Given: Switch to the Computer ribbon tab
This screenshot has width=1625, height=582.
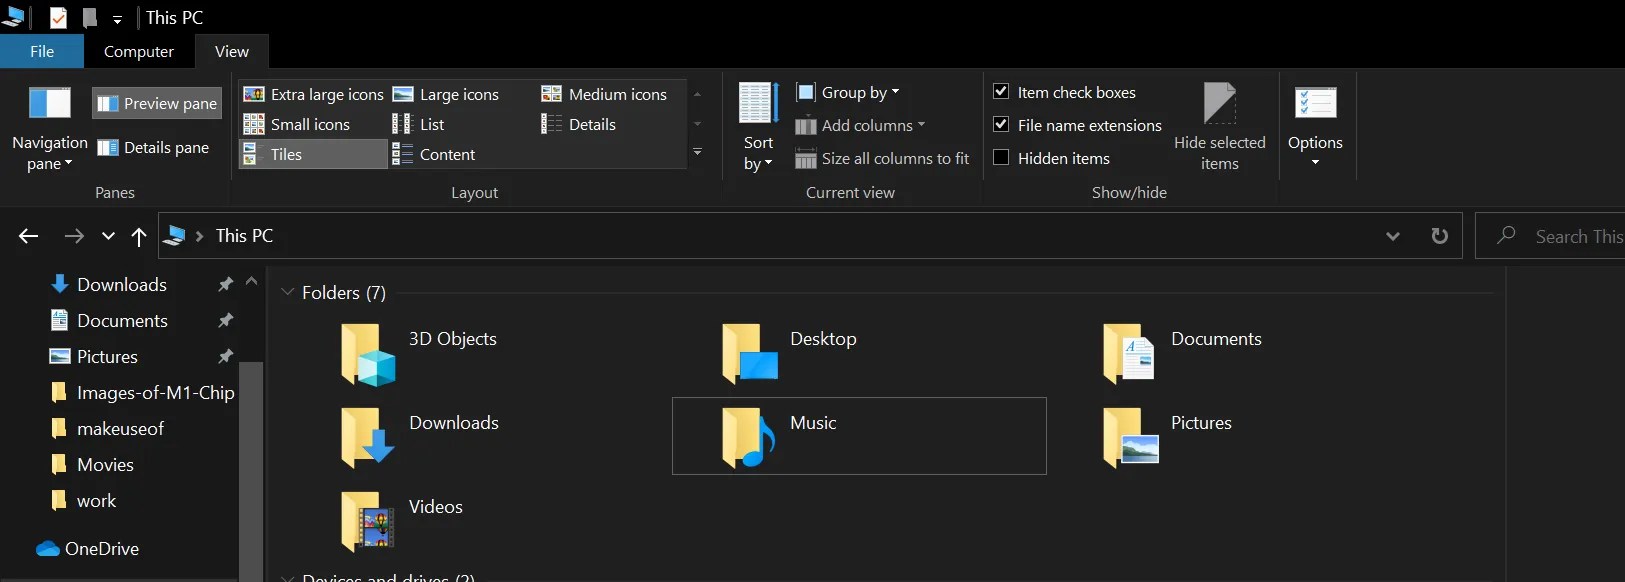Looking at the screenshot, I should tap(139, 51).
